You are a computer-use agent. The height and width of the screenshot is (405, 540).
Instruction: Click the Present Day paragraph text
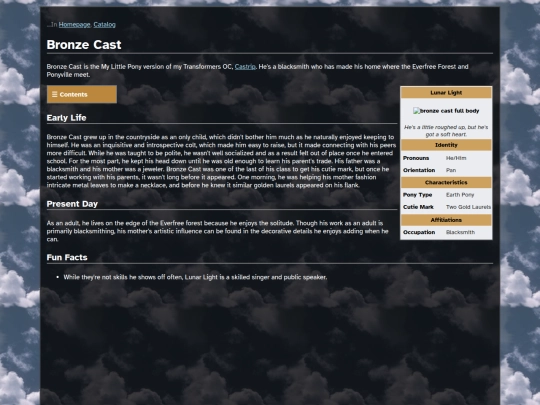[218, 231]
